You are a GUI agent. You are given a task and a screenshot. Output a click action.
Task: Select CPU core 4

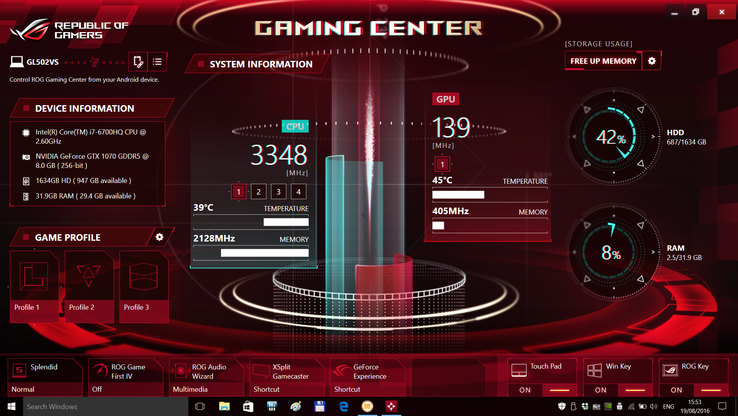point(298,192)
